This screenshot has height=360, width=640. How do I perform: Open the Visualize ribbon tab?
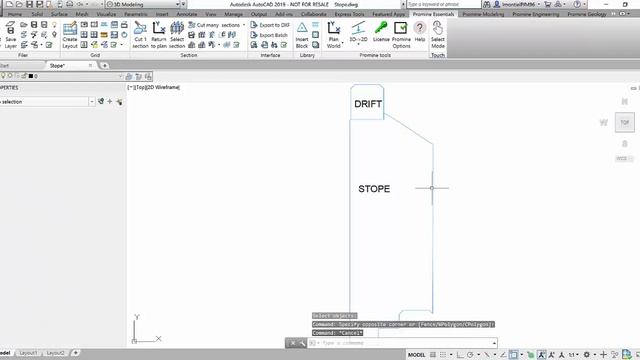(x=106, y=14)
